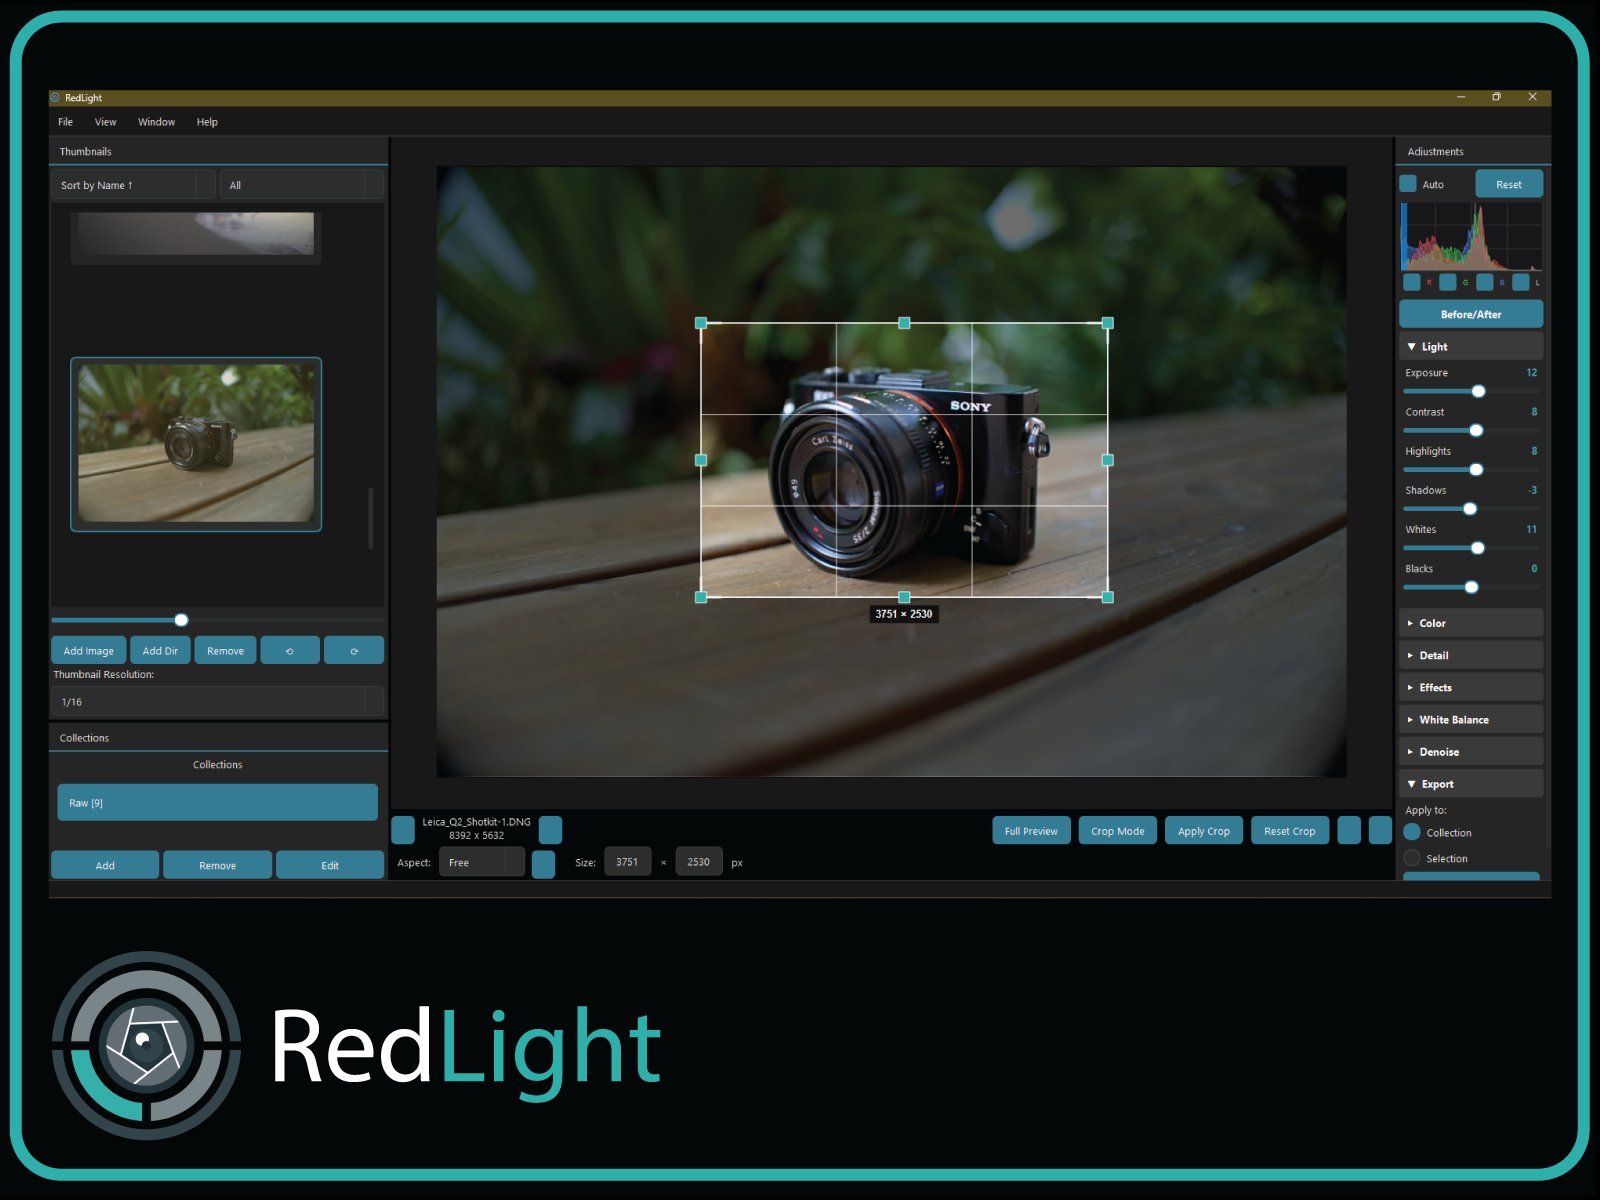The image size is (1600, 1200).
Task: Go to the previous image beside the filename
Action: [x=403, y=829]
